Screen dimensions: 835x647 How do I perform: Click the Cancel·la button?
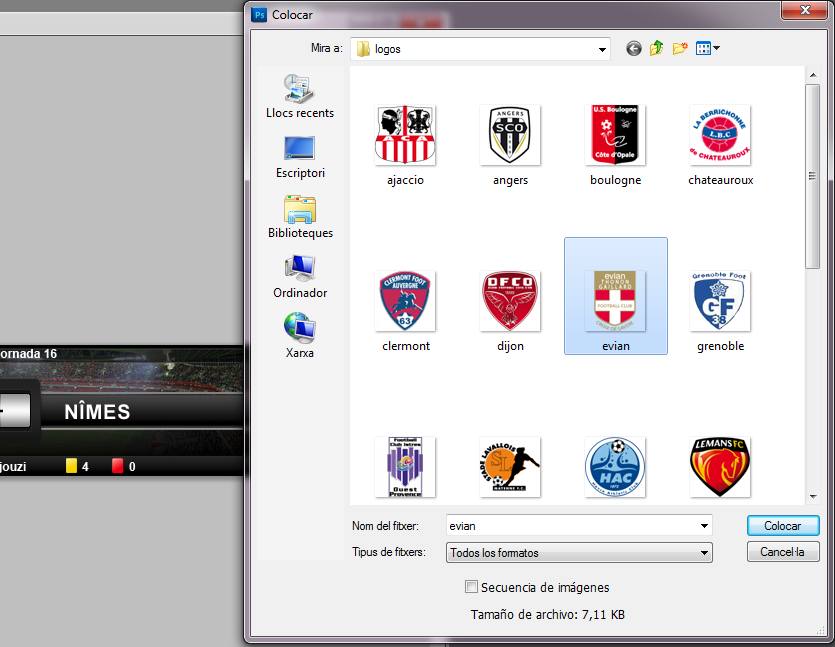pyautogui.click(x=783, y=552)
